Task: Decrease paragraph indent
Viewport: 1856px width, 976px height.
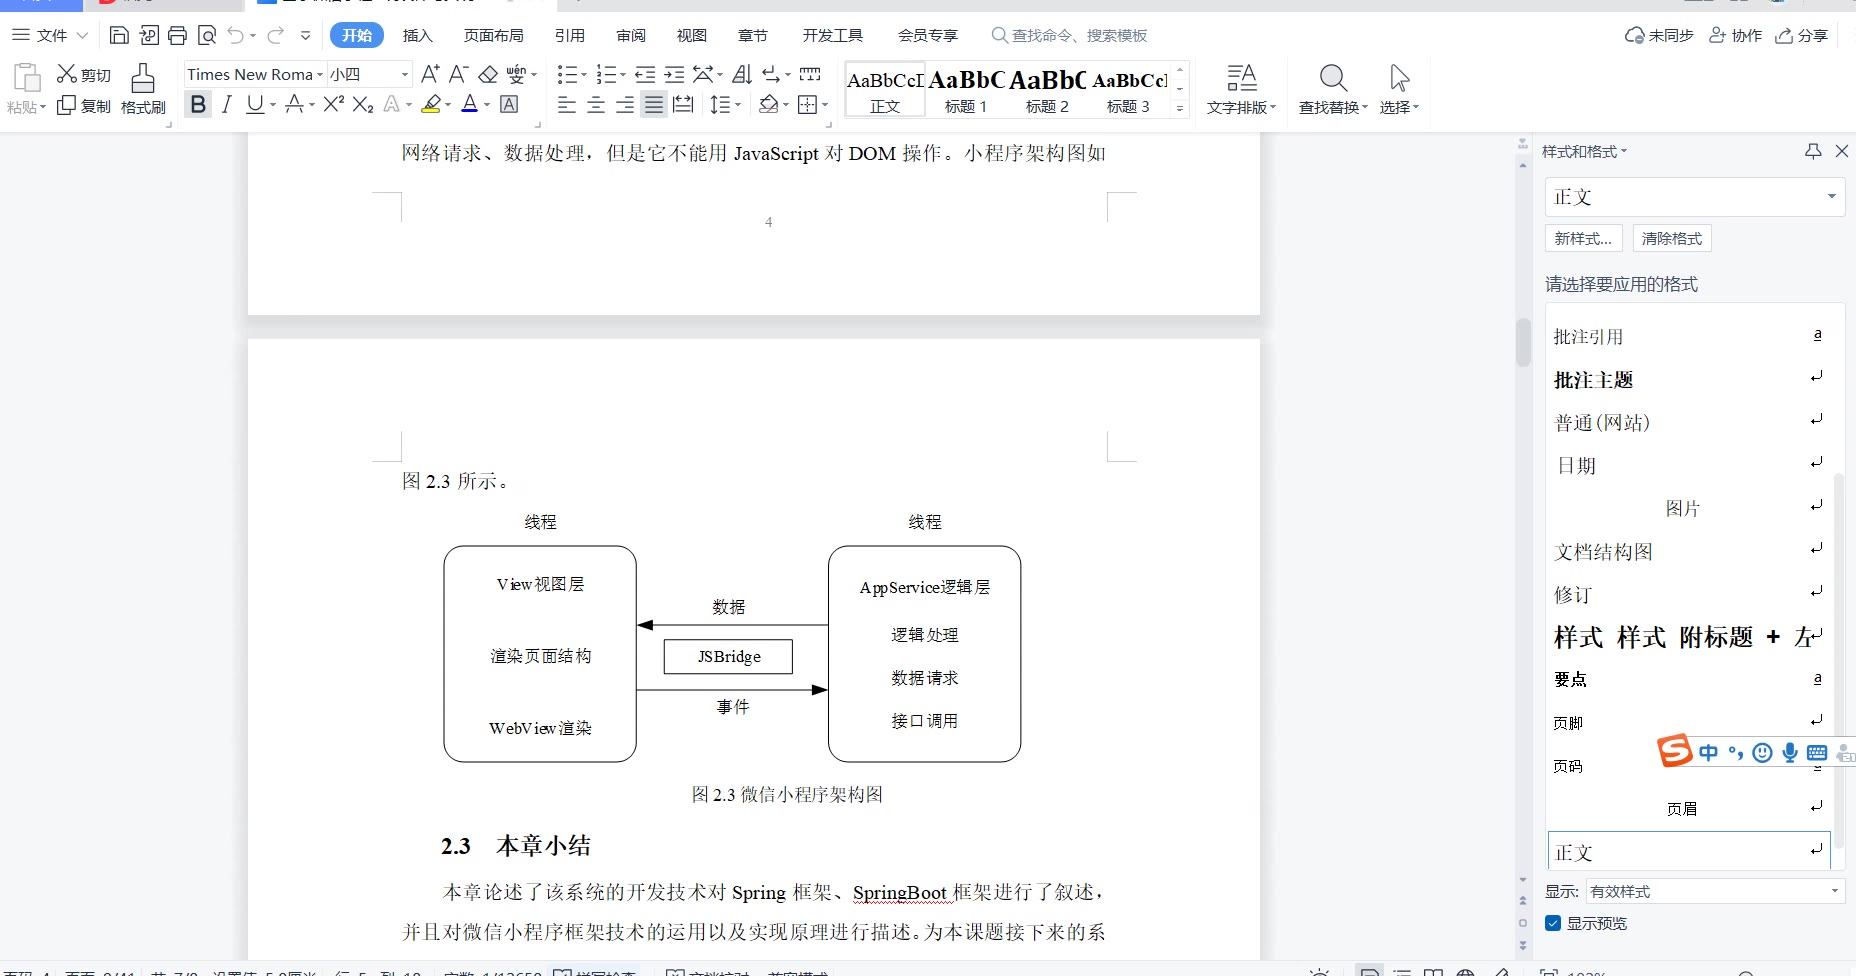Action: coord(645,74)
